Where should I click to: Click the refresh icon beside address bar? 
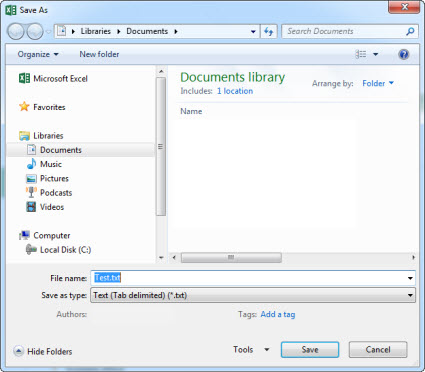269,31
